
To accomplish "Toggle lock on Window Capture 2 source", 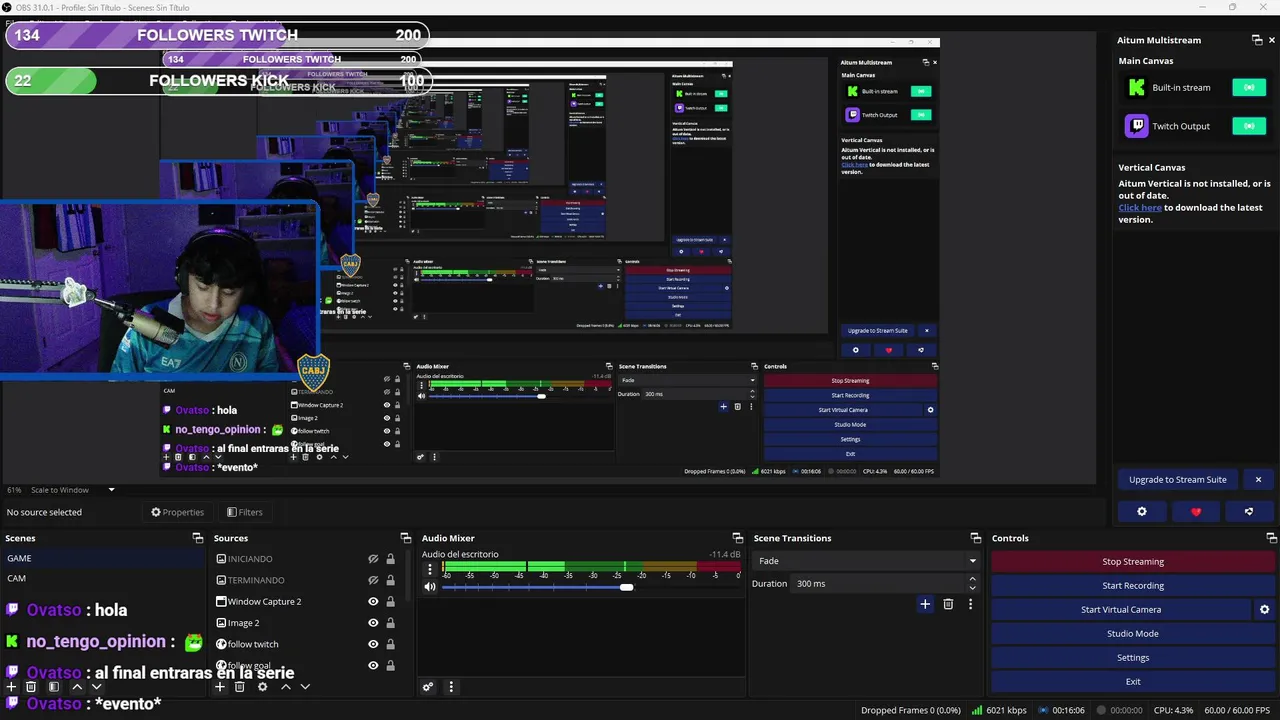I will pos(390,602).
